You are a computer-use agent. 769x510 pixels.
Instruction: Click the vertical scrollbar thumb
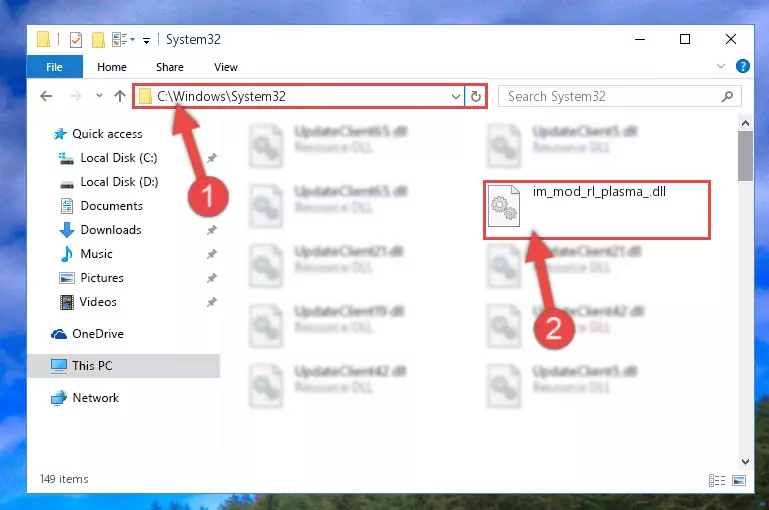click(x=745, y=156)
